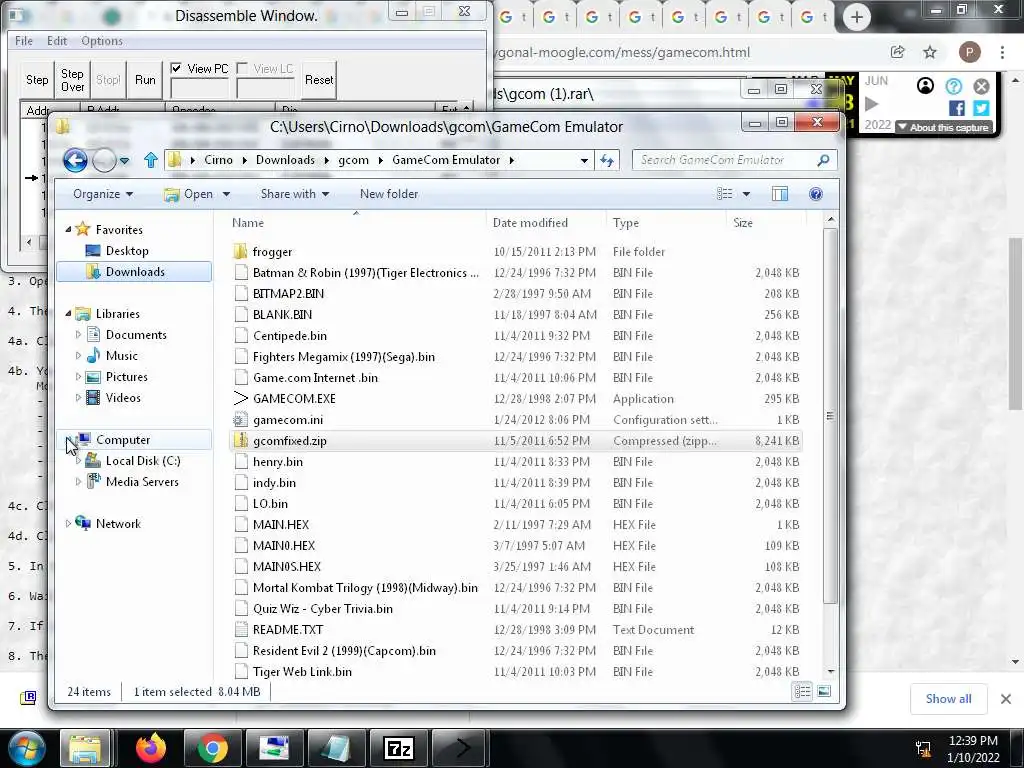Image resolution: width=1024 pixels, height=768 pixels.
Task: Click Reset in Disassemble Window
Action: 319,80
